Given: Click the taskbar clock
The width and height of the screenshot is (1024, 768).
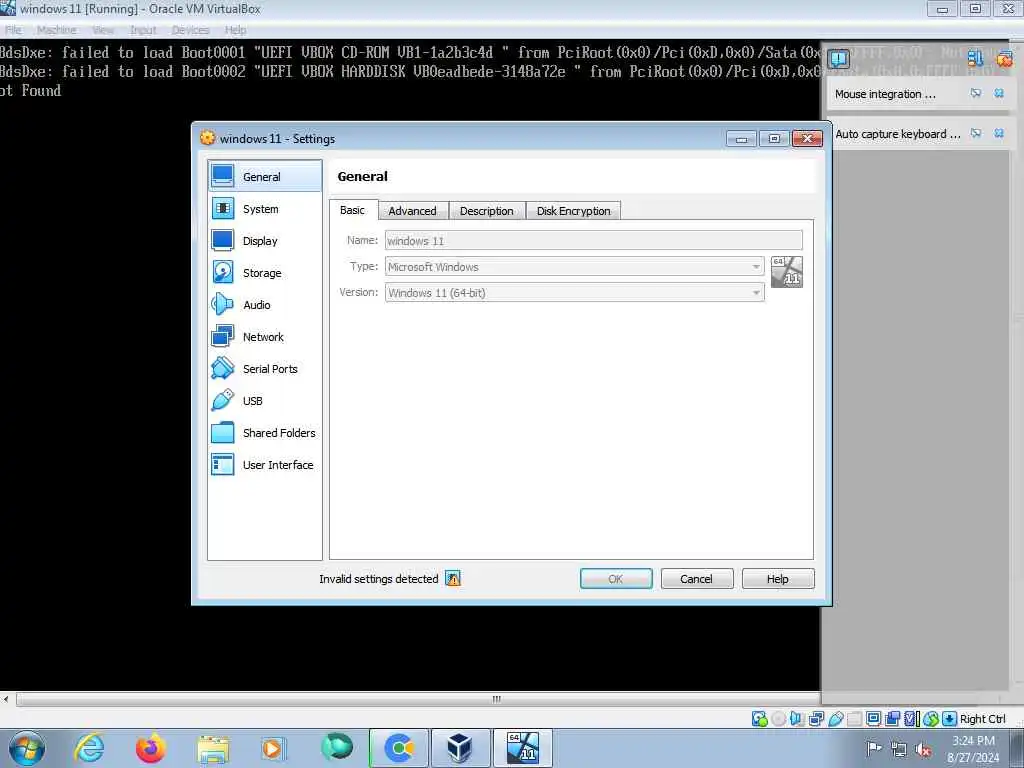Looking at the screenshot, I should tap(973, 749).
